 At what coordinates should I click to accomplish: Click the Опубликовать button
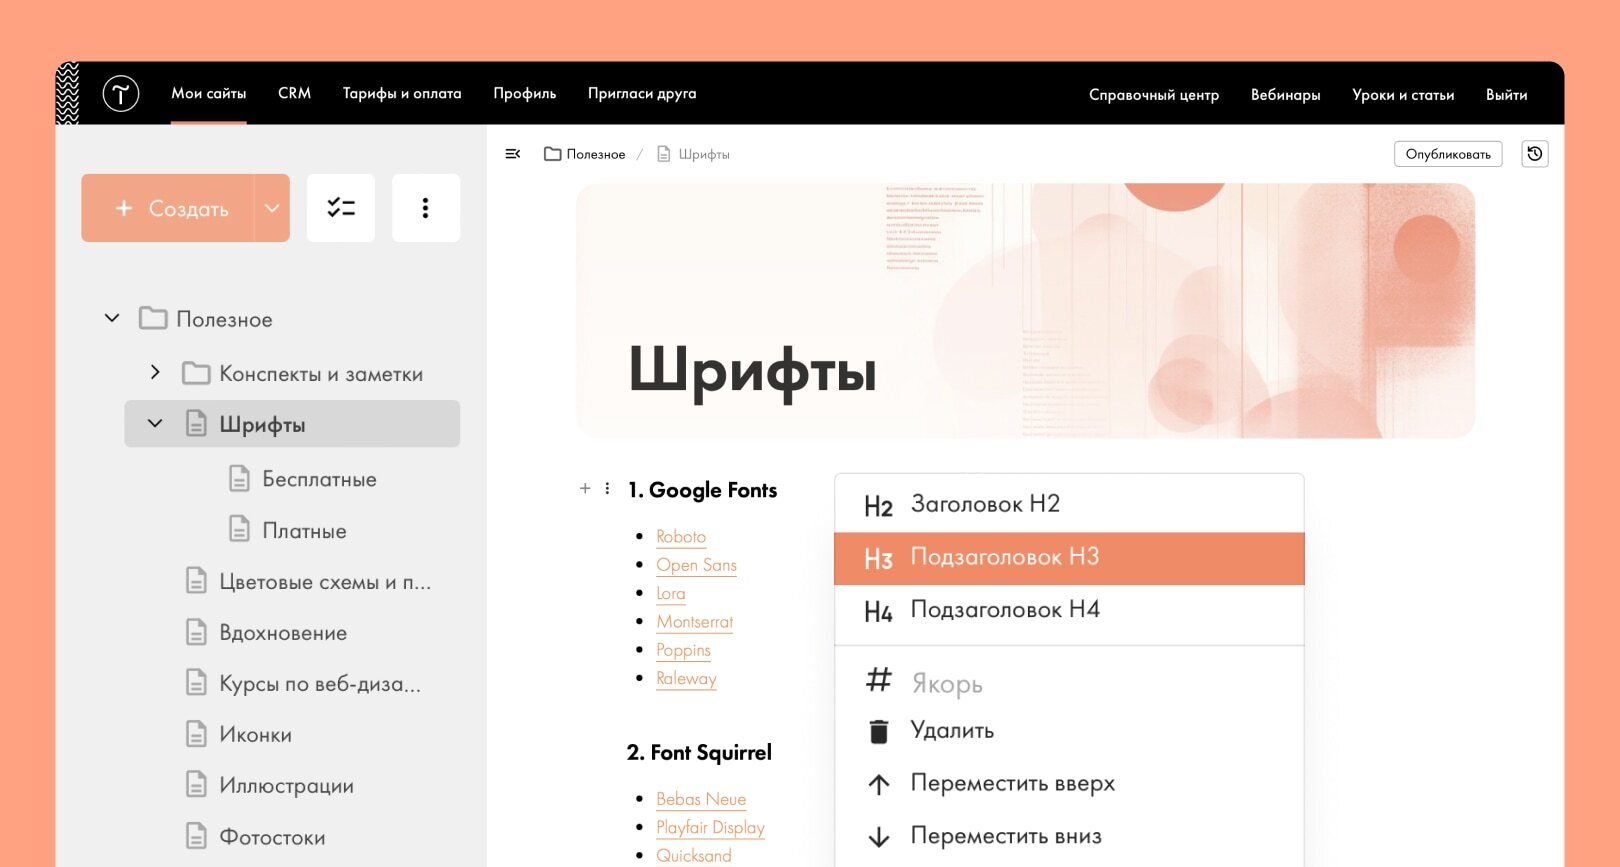pos(1448,154)
